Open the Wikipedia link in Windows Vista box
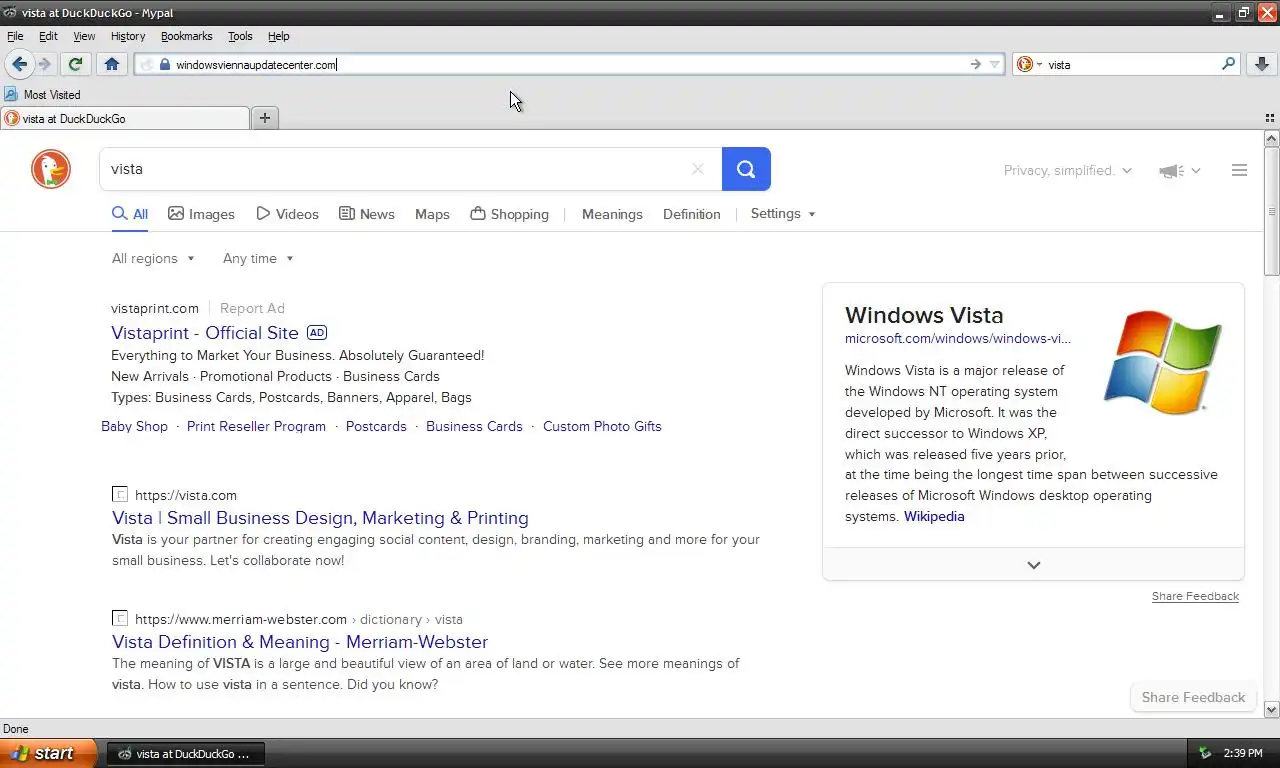The width and height of the screenshot is (1280, 768). point(934,517)
